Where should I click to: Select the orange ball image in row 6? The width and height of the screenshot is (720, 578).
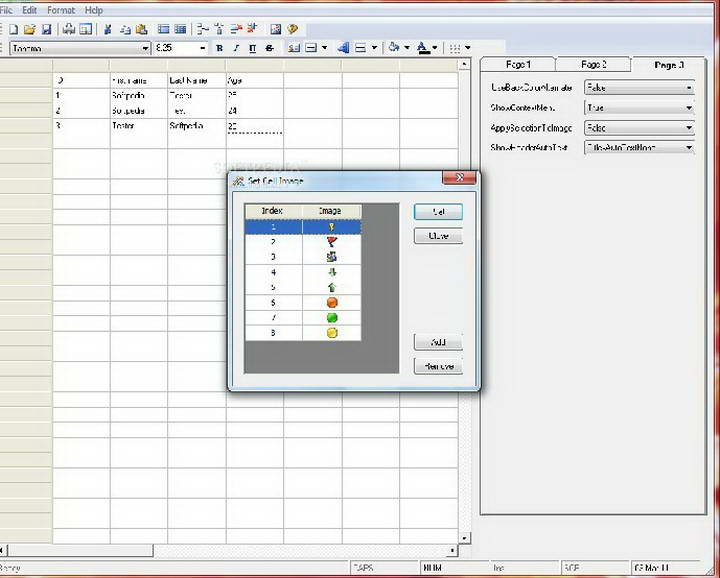pyautogui.click(x=332, y=301)
